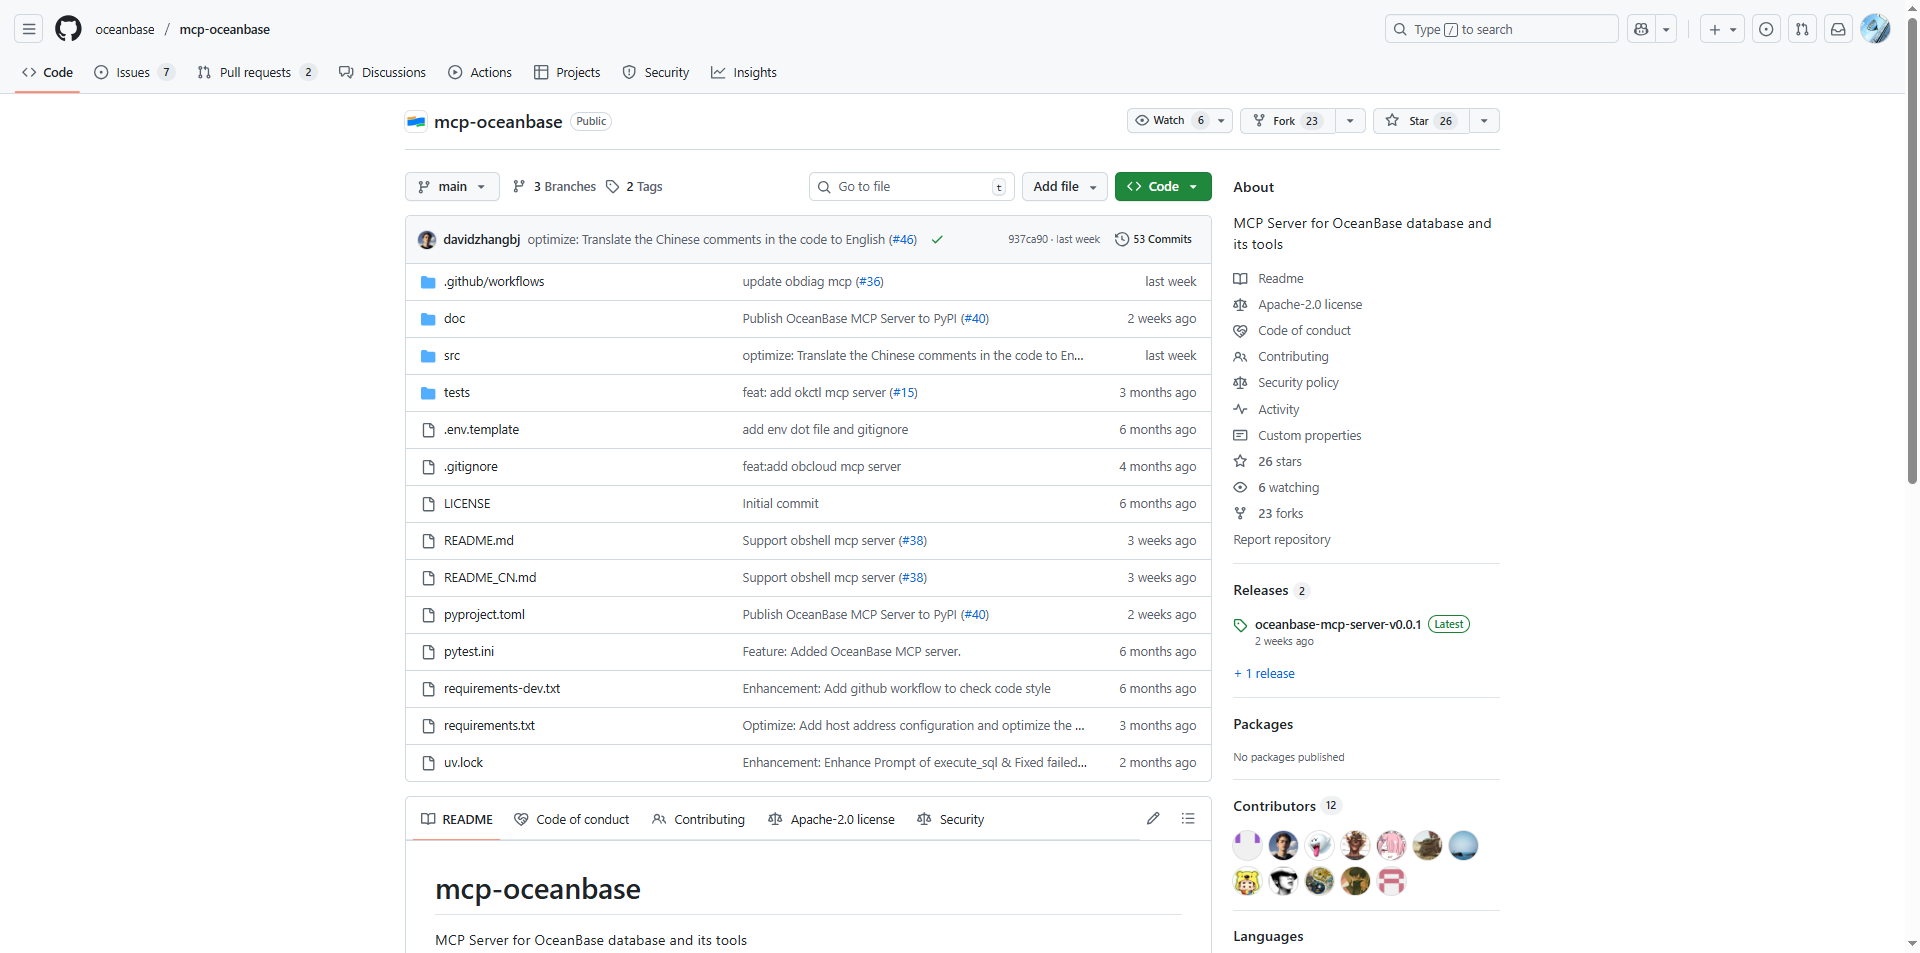
Task: Click davidzhangbj author avatar
Action: [427, 239]
